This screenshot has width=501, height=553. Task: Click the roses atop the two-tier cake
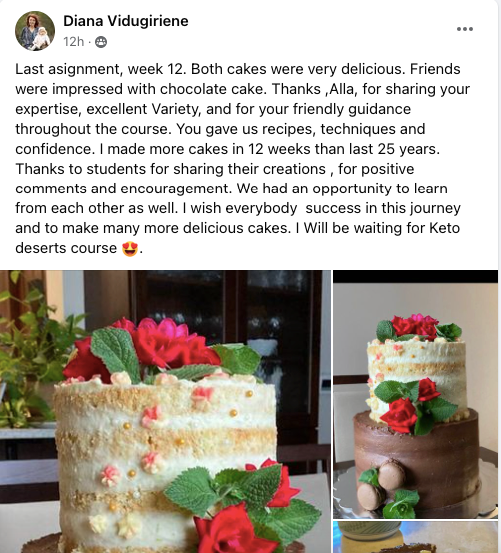click(414, 326)
